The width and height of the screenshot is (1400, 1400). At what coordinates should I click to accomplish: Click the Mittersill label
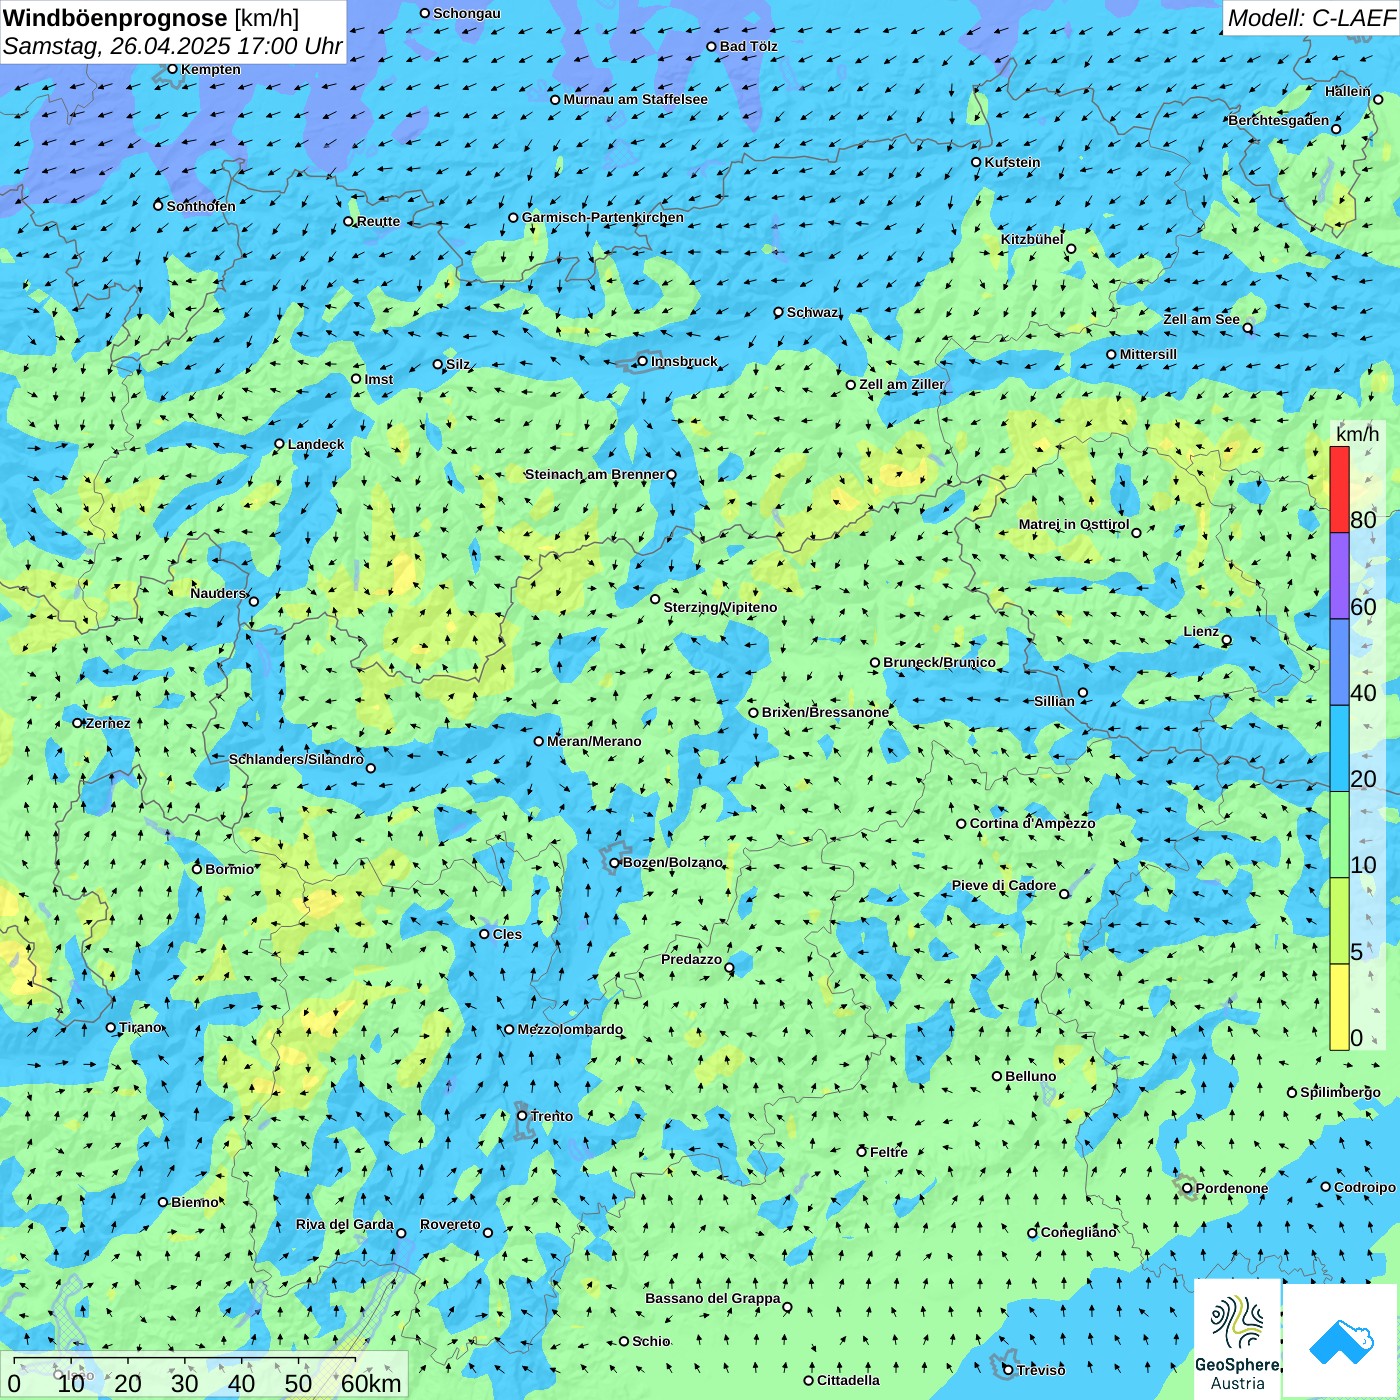point(1148,354)
